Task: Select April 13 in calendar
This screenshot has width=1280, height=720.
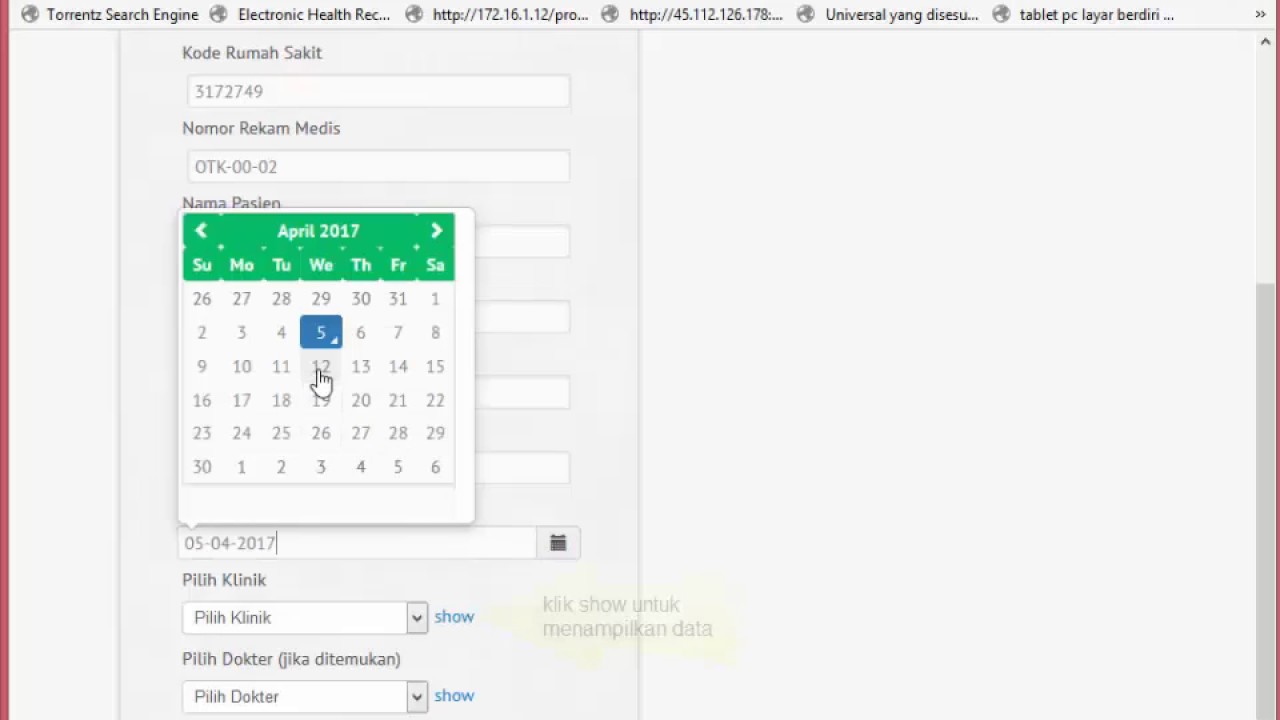Action: pos(361,366)
